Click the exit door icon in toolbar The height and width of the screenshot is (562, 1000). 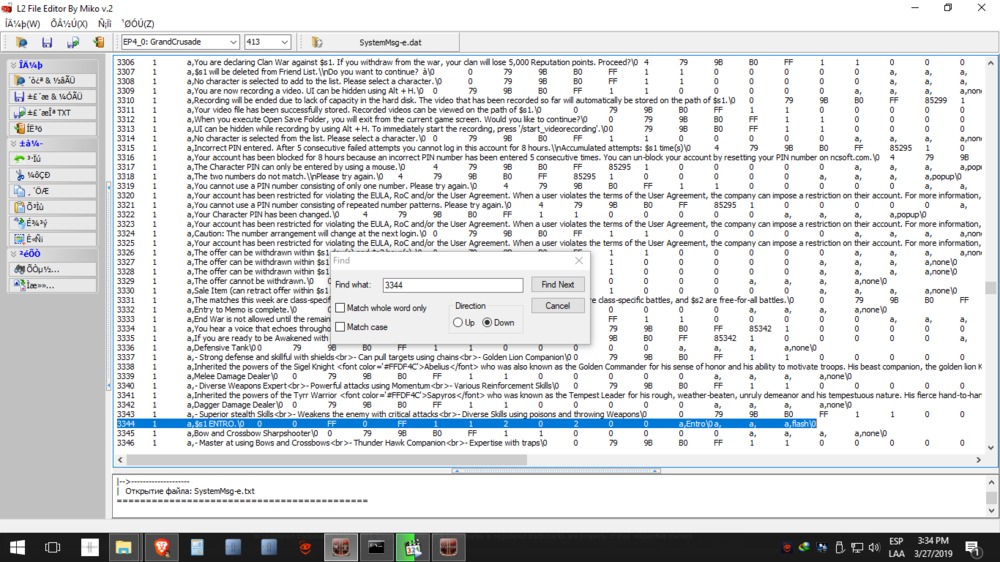coord(98,43)
